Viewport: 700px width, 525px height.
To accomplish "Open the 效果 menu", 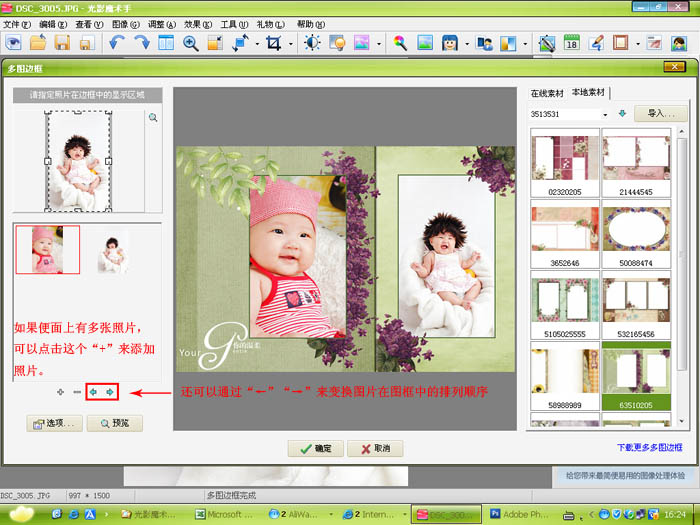I will [x=198, y=24].
